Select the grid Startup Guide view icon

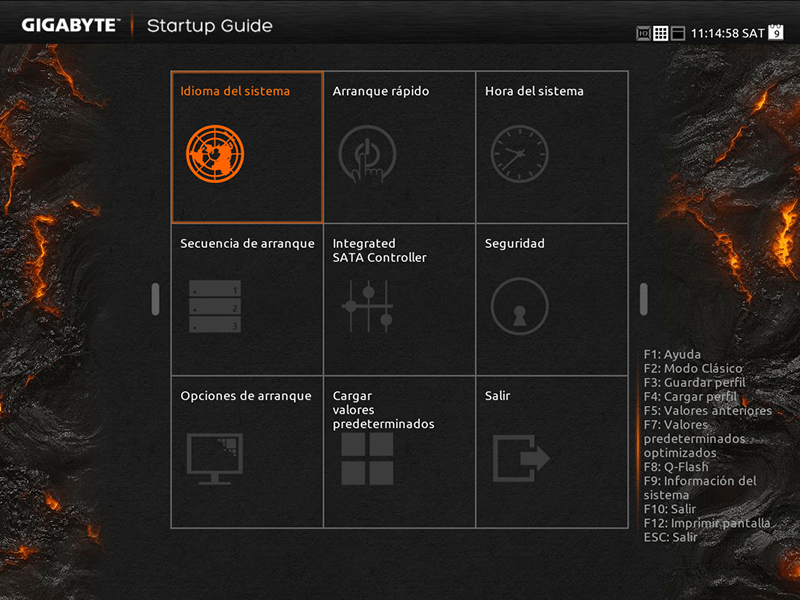click(661, 34)
